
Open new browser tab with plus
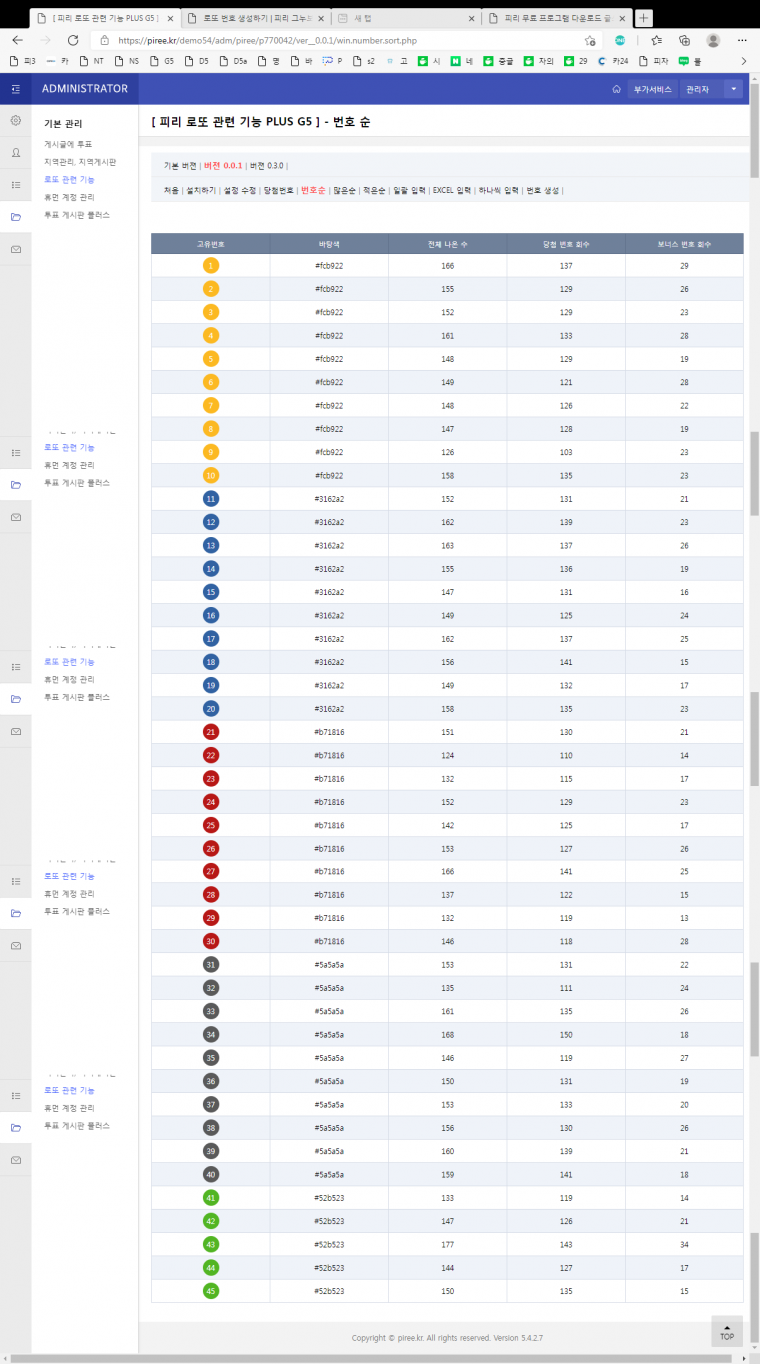click(644, 18)
